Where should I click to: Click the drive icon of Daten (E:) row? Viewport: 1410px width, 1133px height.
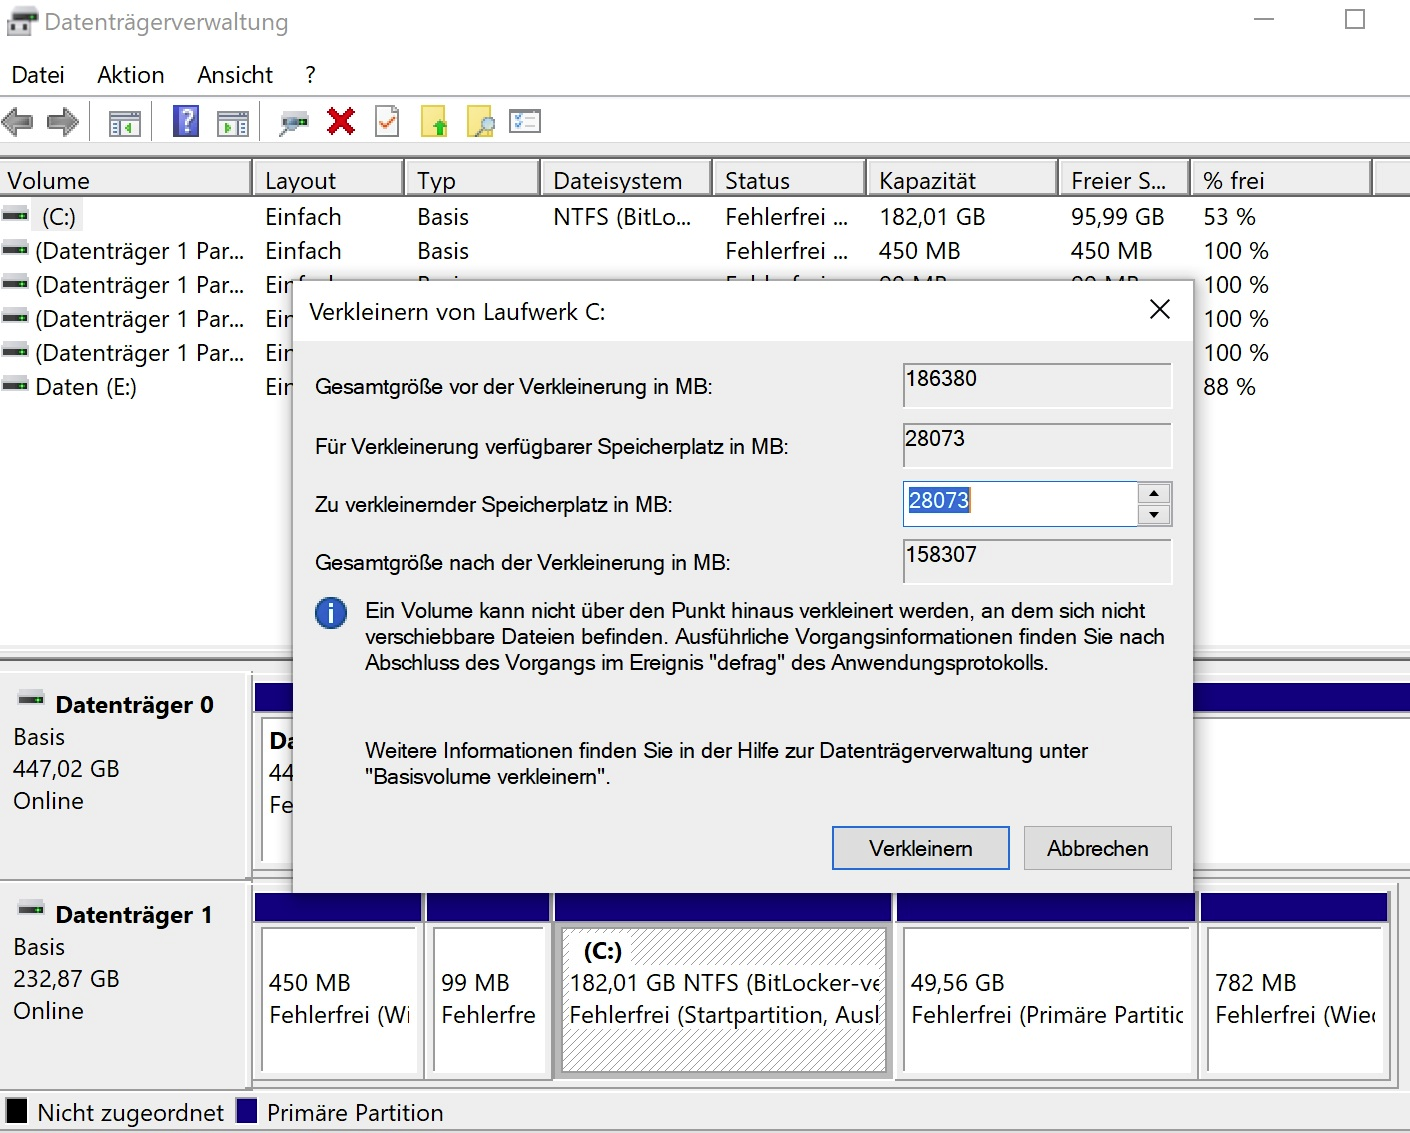click(15, 385)
